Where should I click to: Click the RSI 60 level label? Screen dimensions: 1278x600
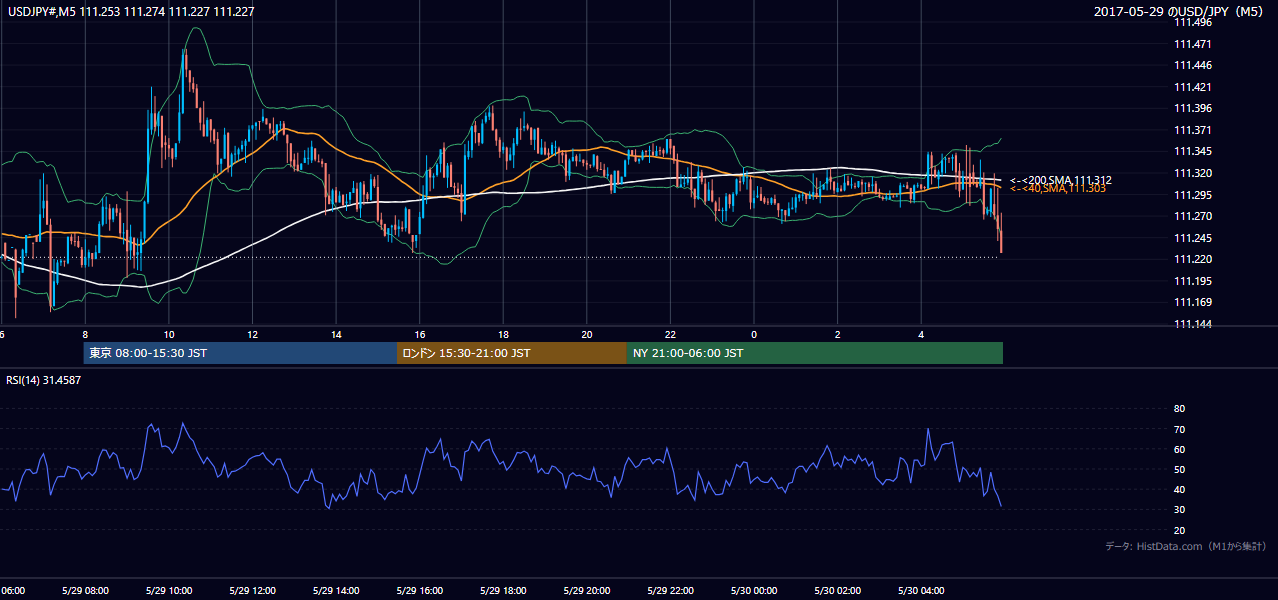1179,449
